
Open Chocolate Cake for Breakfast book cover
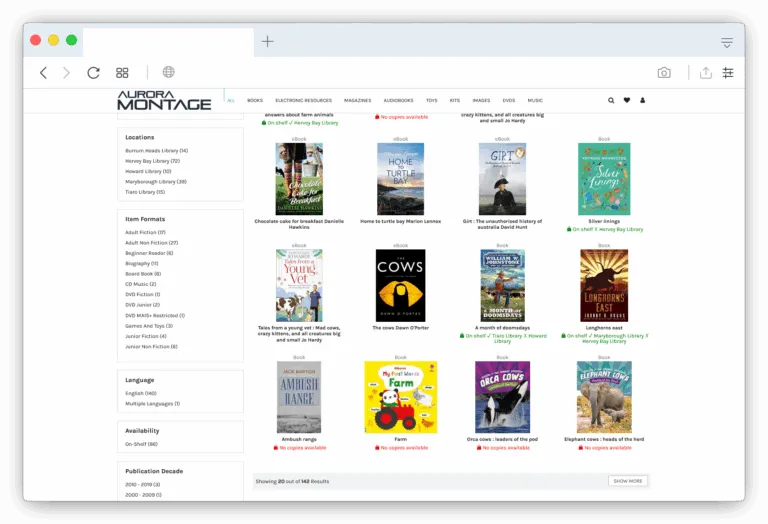[299, 179]
